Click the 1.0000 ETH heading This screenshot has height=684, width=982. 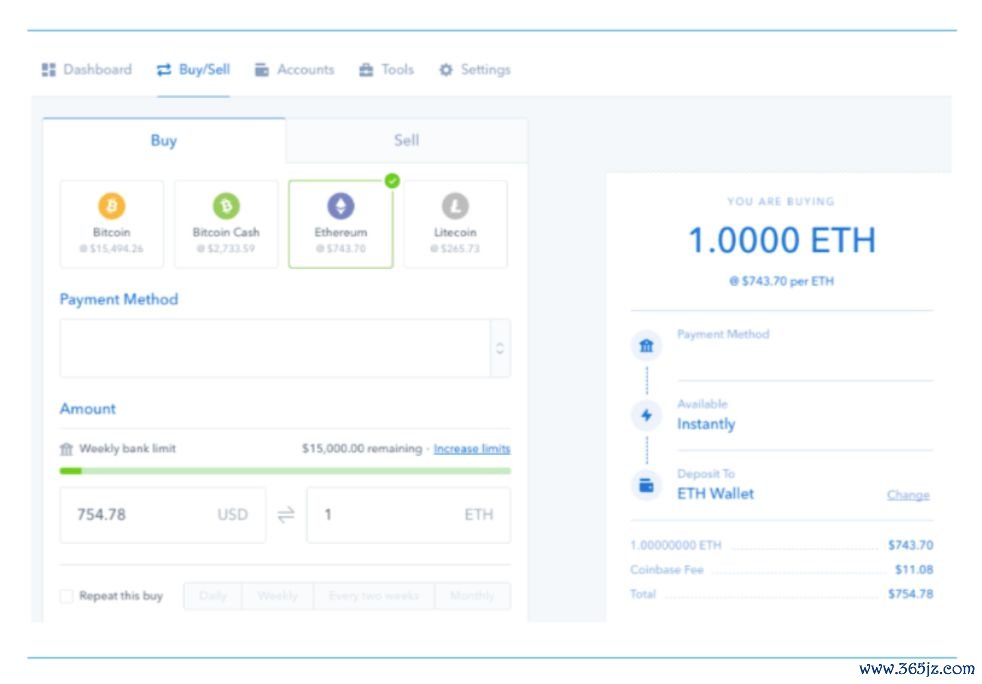(x=782, y=240)
